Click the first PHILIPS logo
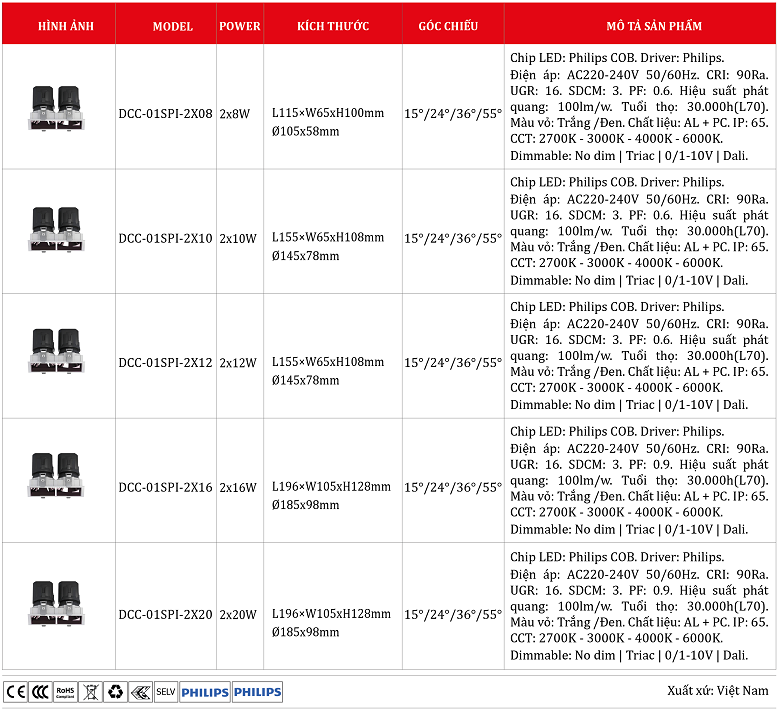The image size is (781, 725). point(205,692)
